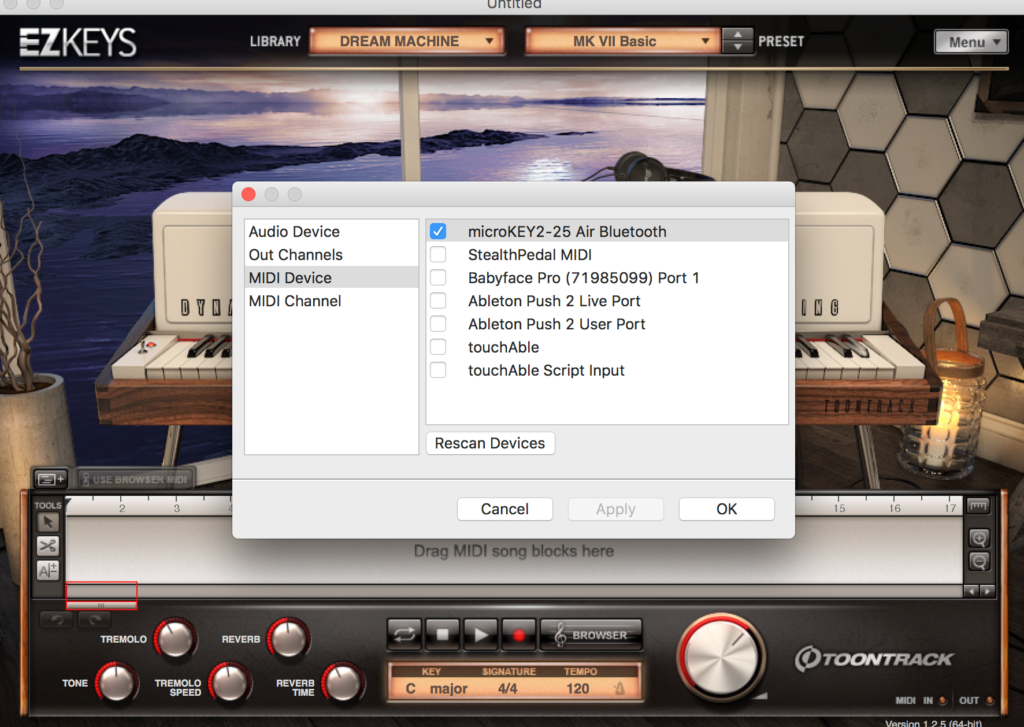Enable the StealthPedal MIDI checkbox
This screenshot has width=1024, height=727.
[438, 254]
